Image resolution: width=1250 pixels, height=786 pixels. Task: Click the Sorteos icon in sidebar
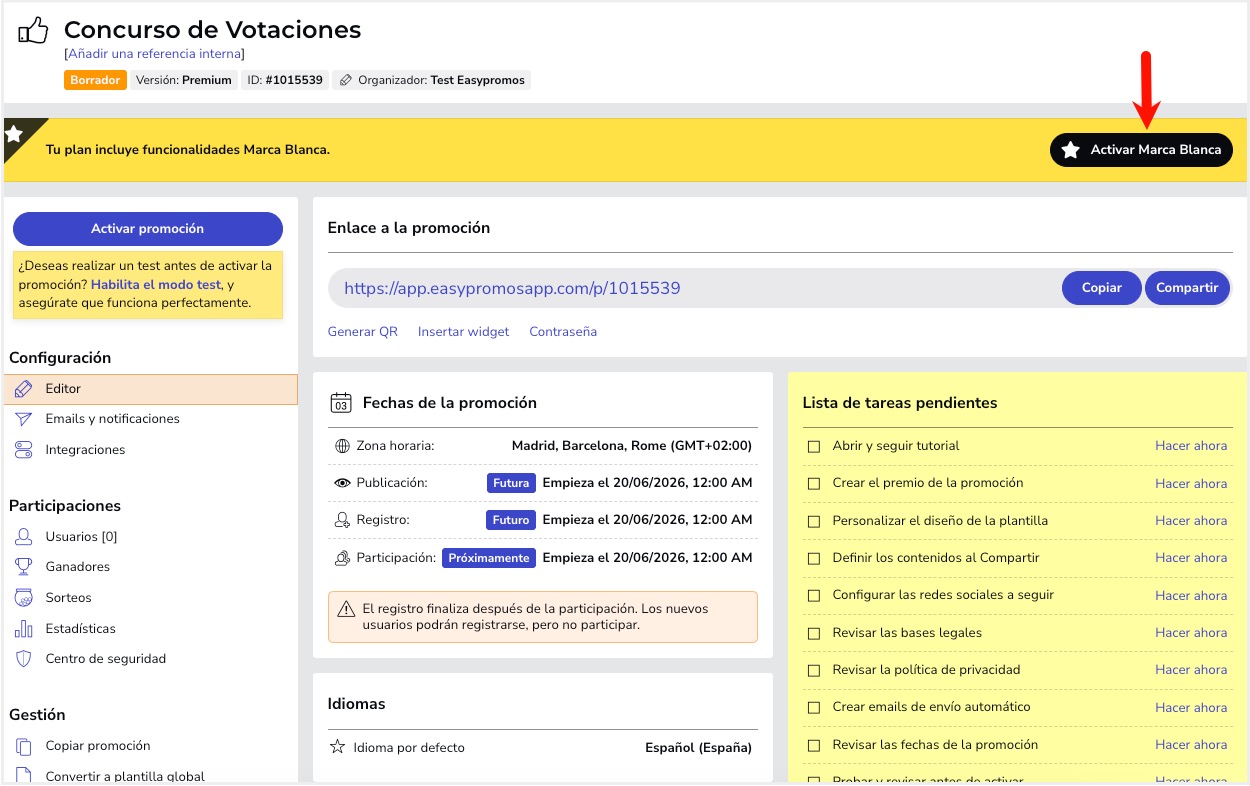[x=24, y=598]
